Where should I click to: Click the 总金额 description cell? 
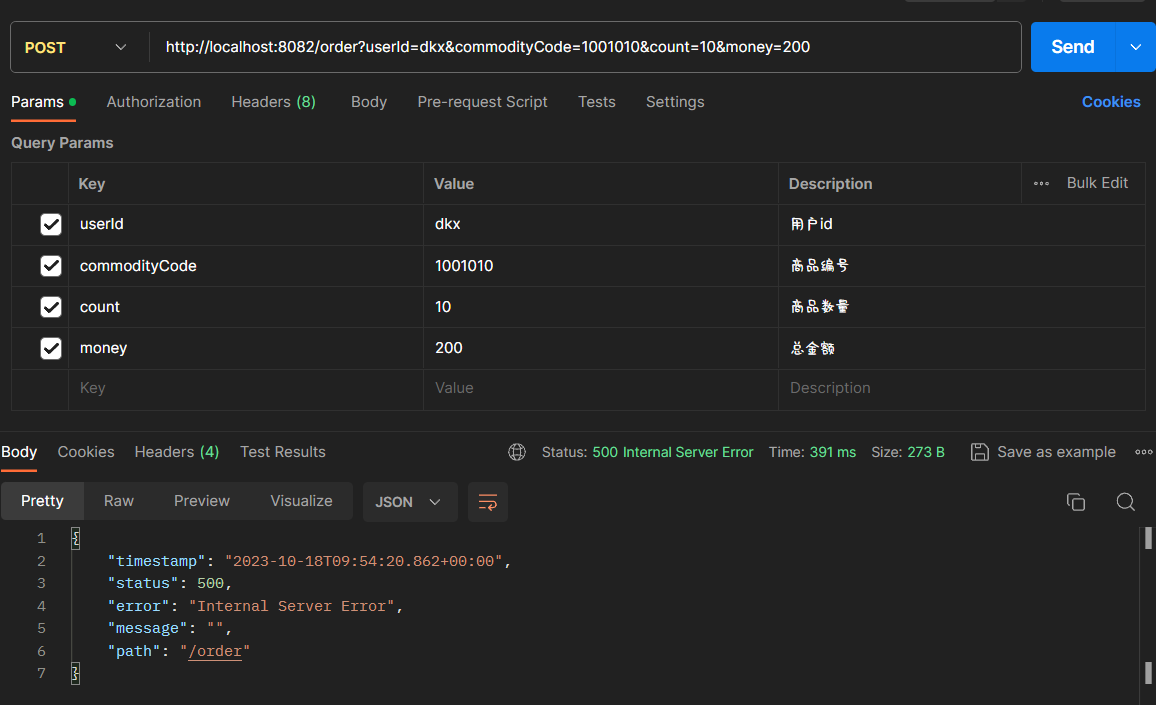coord(961,348)
